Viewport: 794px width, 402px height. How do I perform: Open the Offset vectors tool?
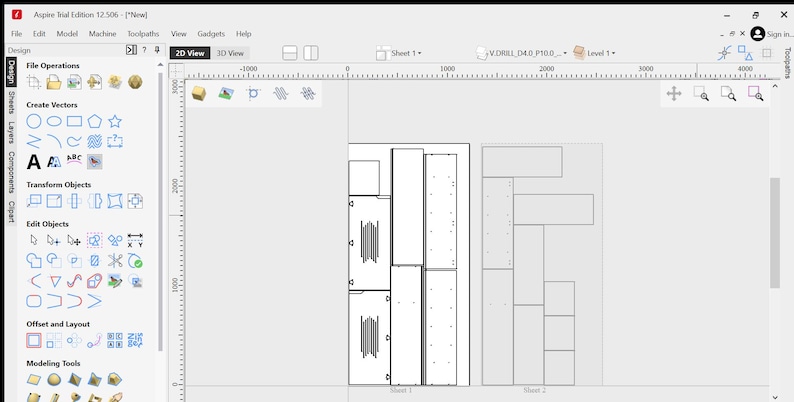(34, 340)
